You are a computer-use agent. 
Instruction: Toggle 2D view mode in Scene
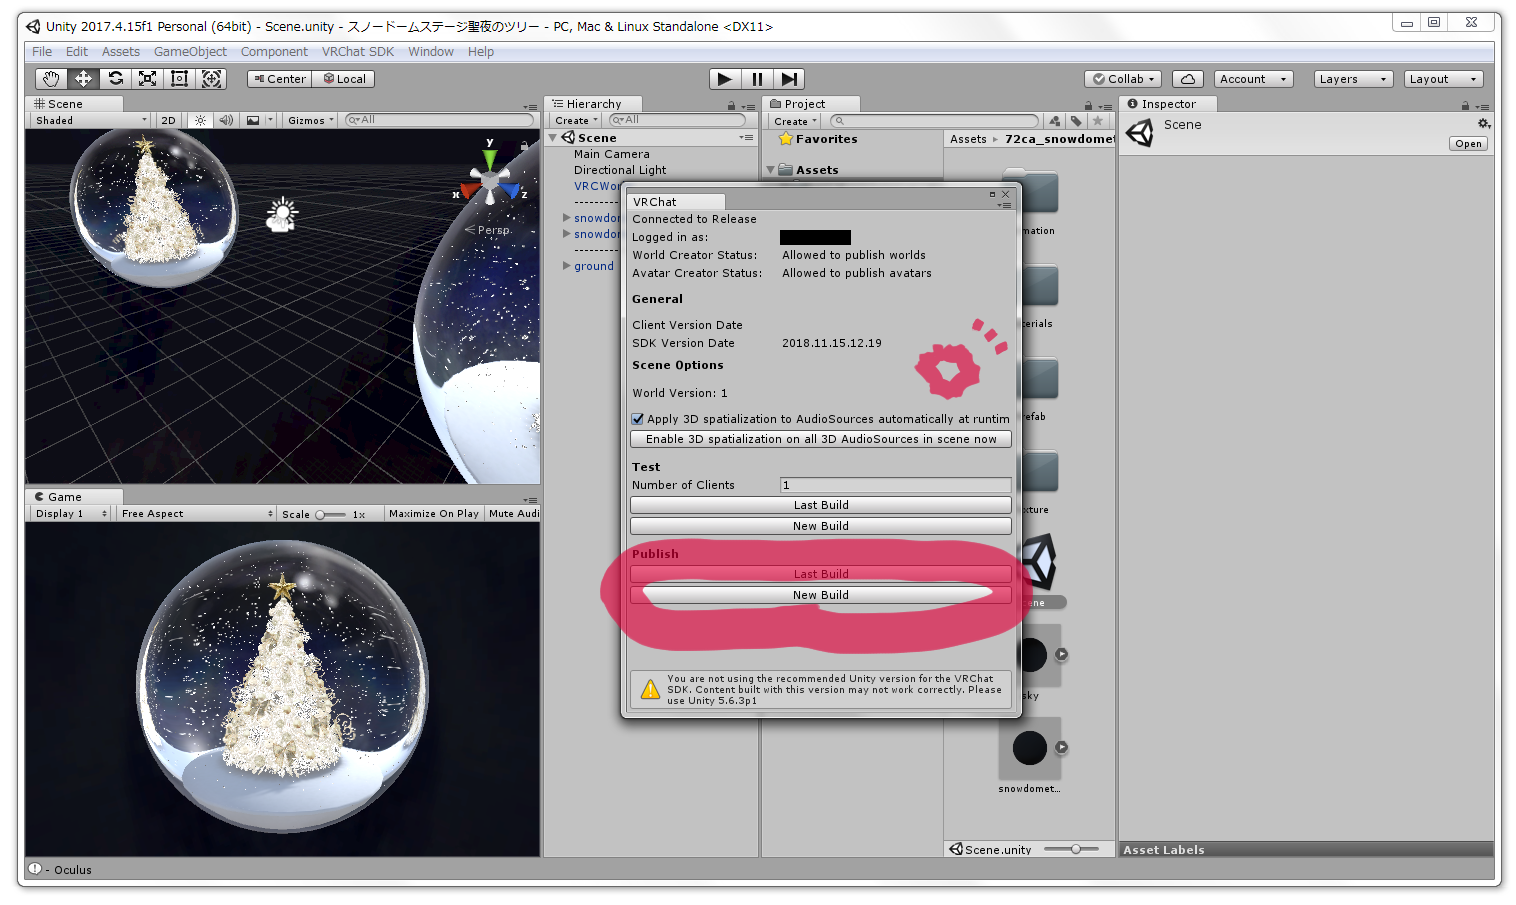pos(168,120)
